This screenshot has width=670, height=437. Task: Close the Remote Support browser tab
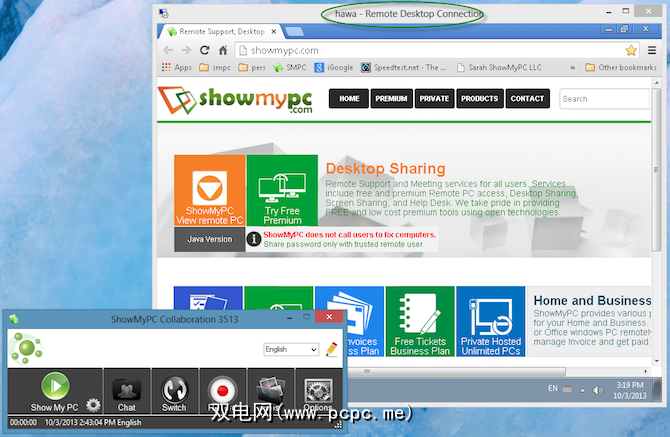coord(273,32)
